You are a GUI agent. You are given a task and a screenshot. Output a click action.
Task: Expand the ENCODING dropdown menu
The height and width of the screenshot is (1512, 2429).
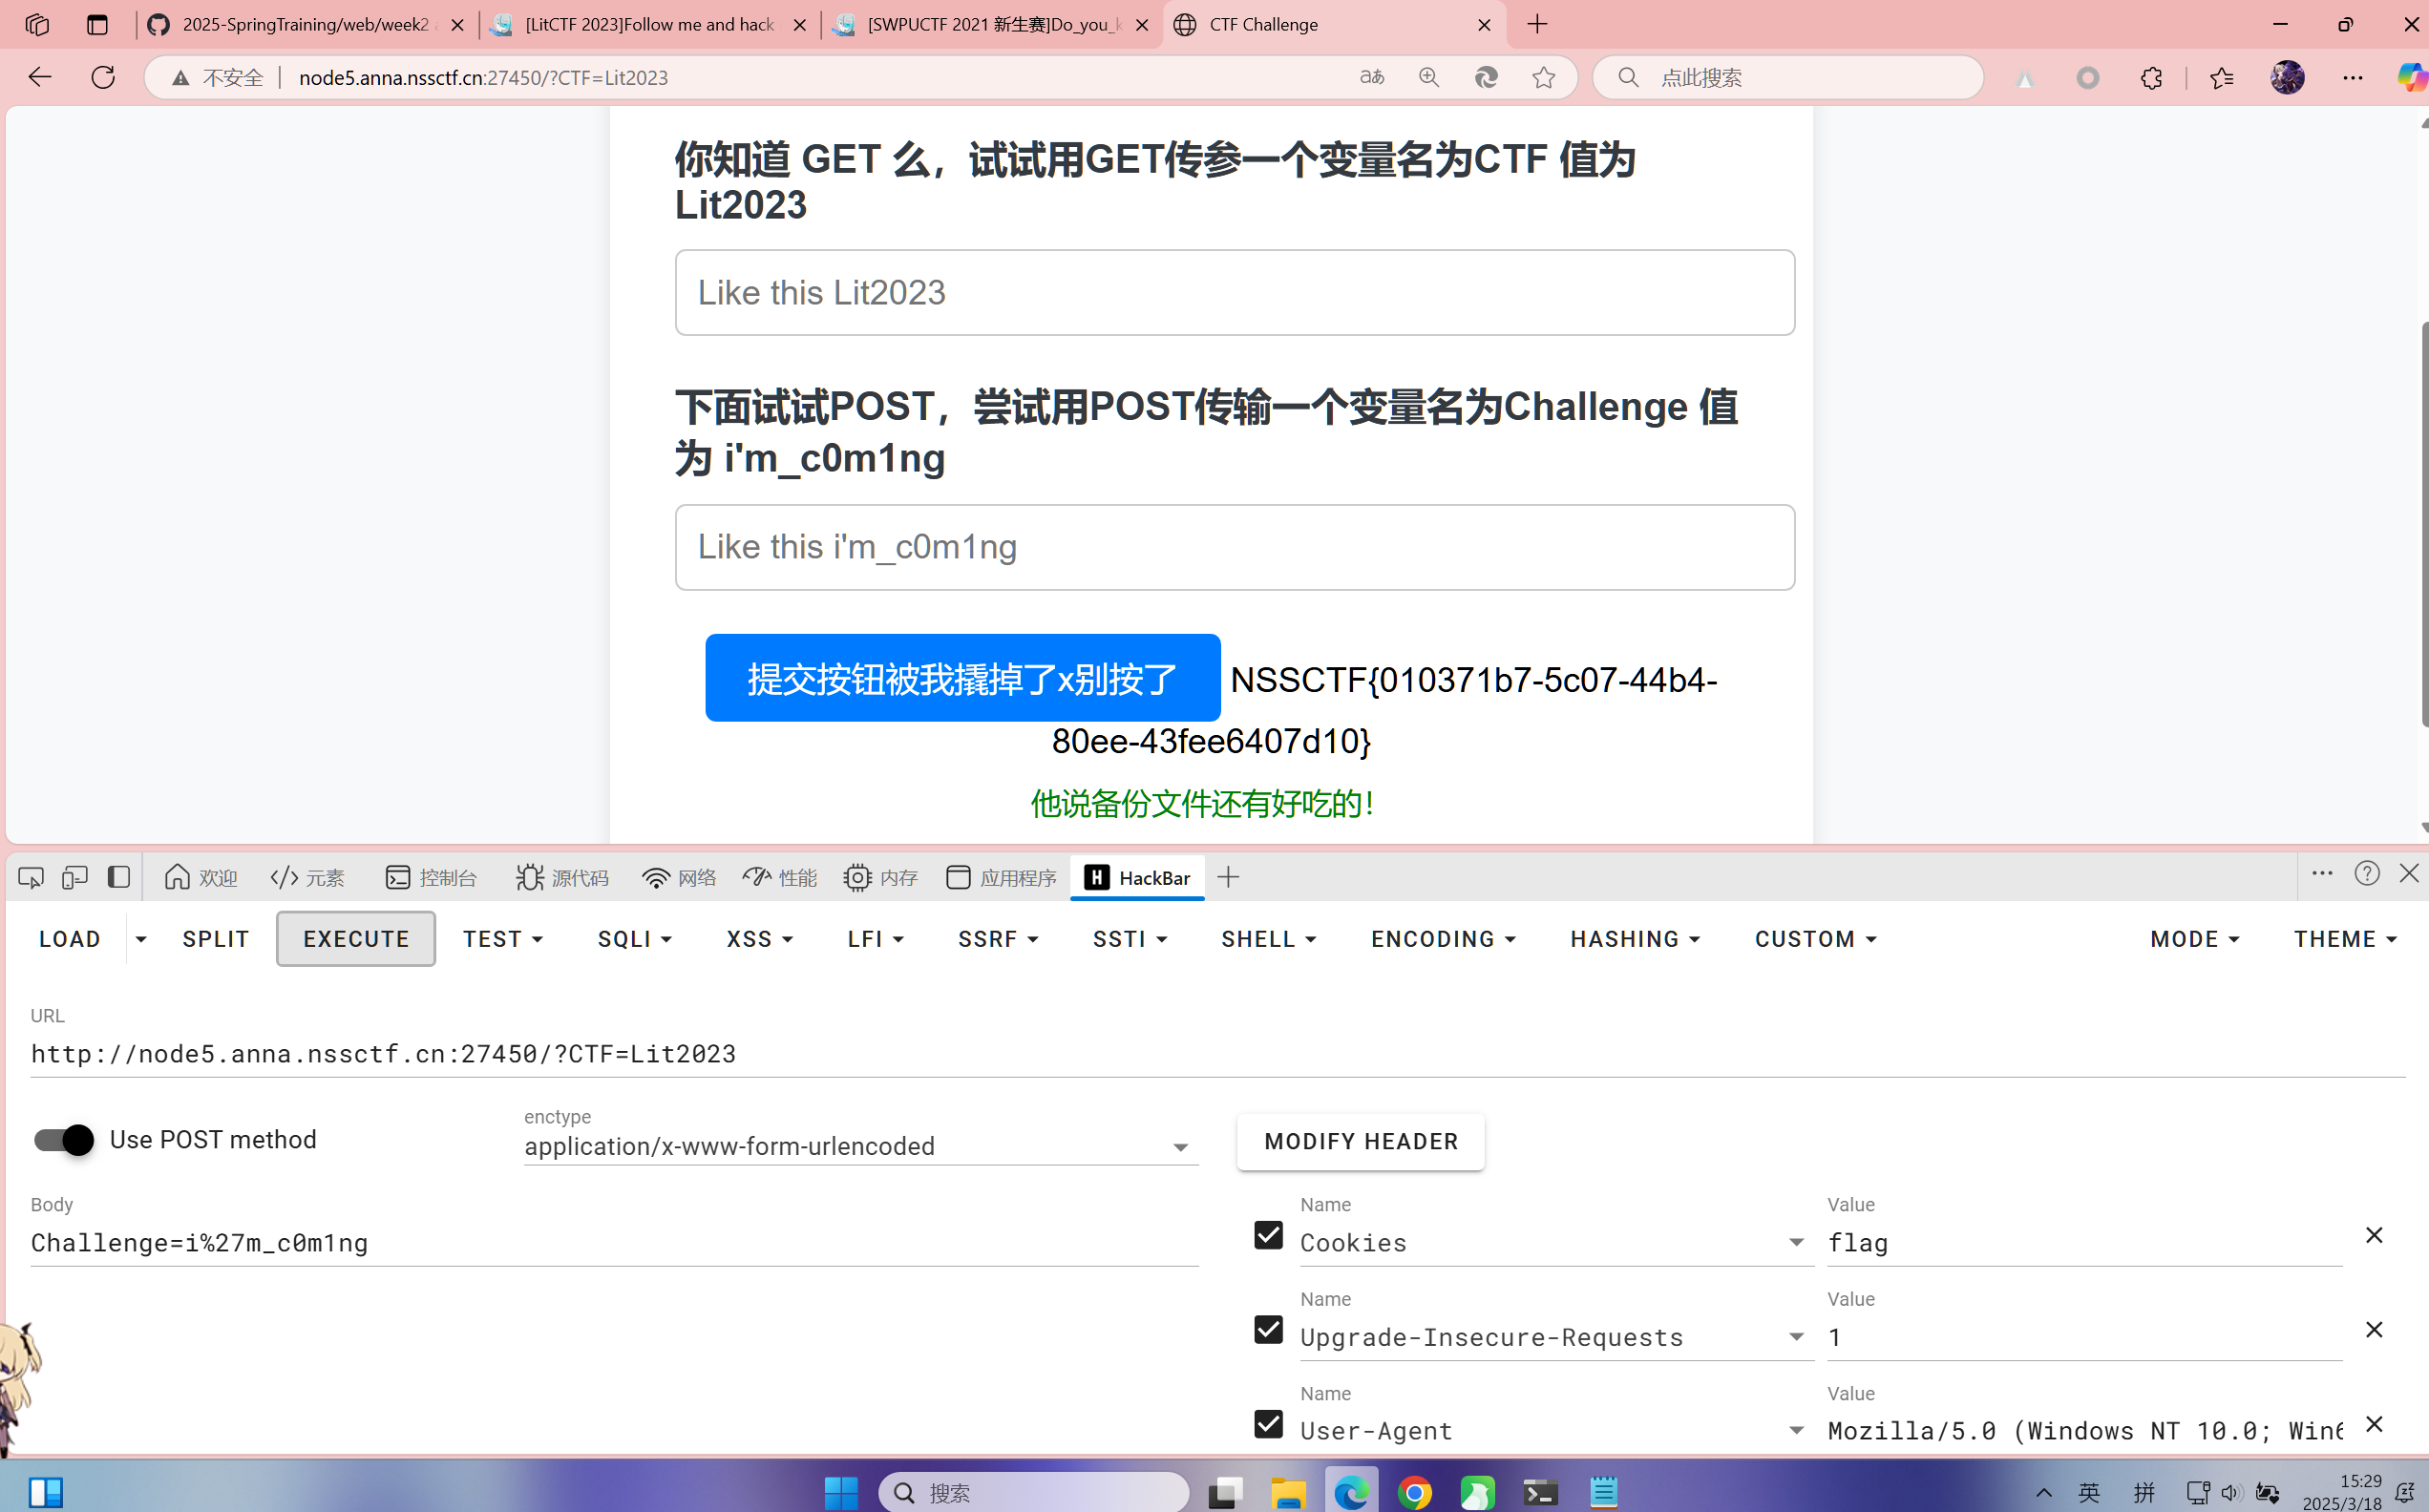(1443, 939)
